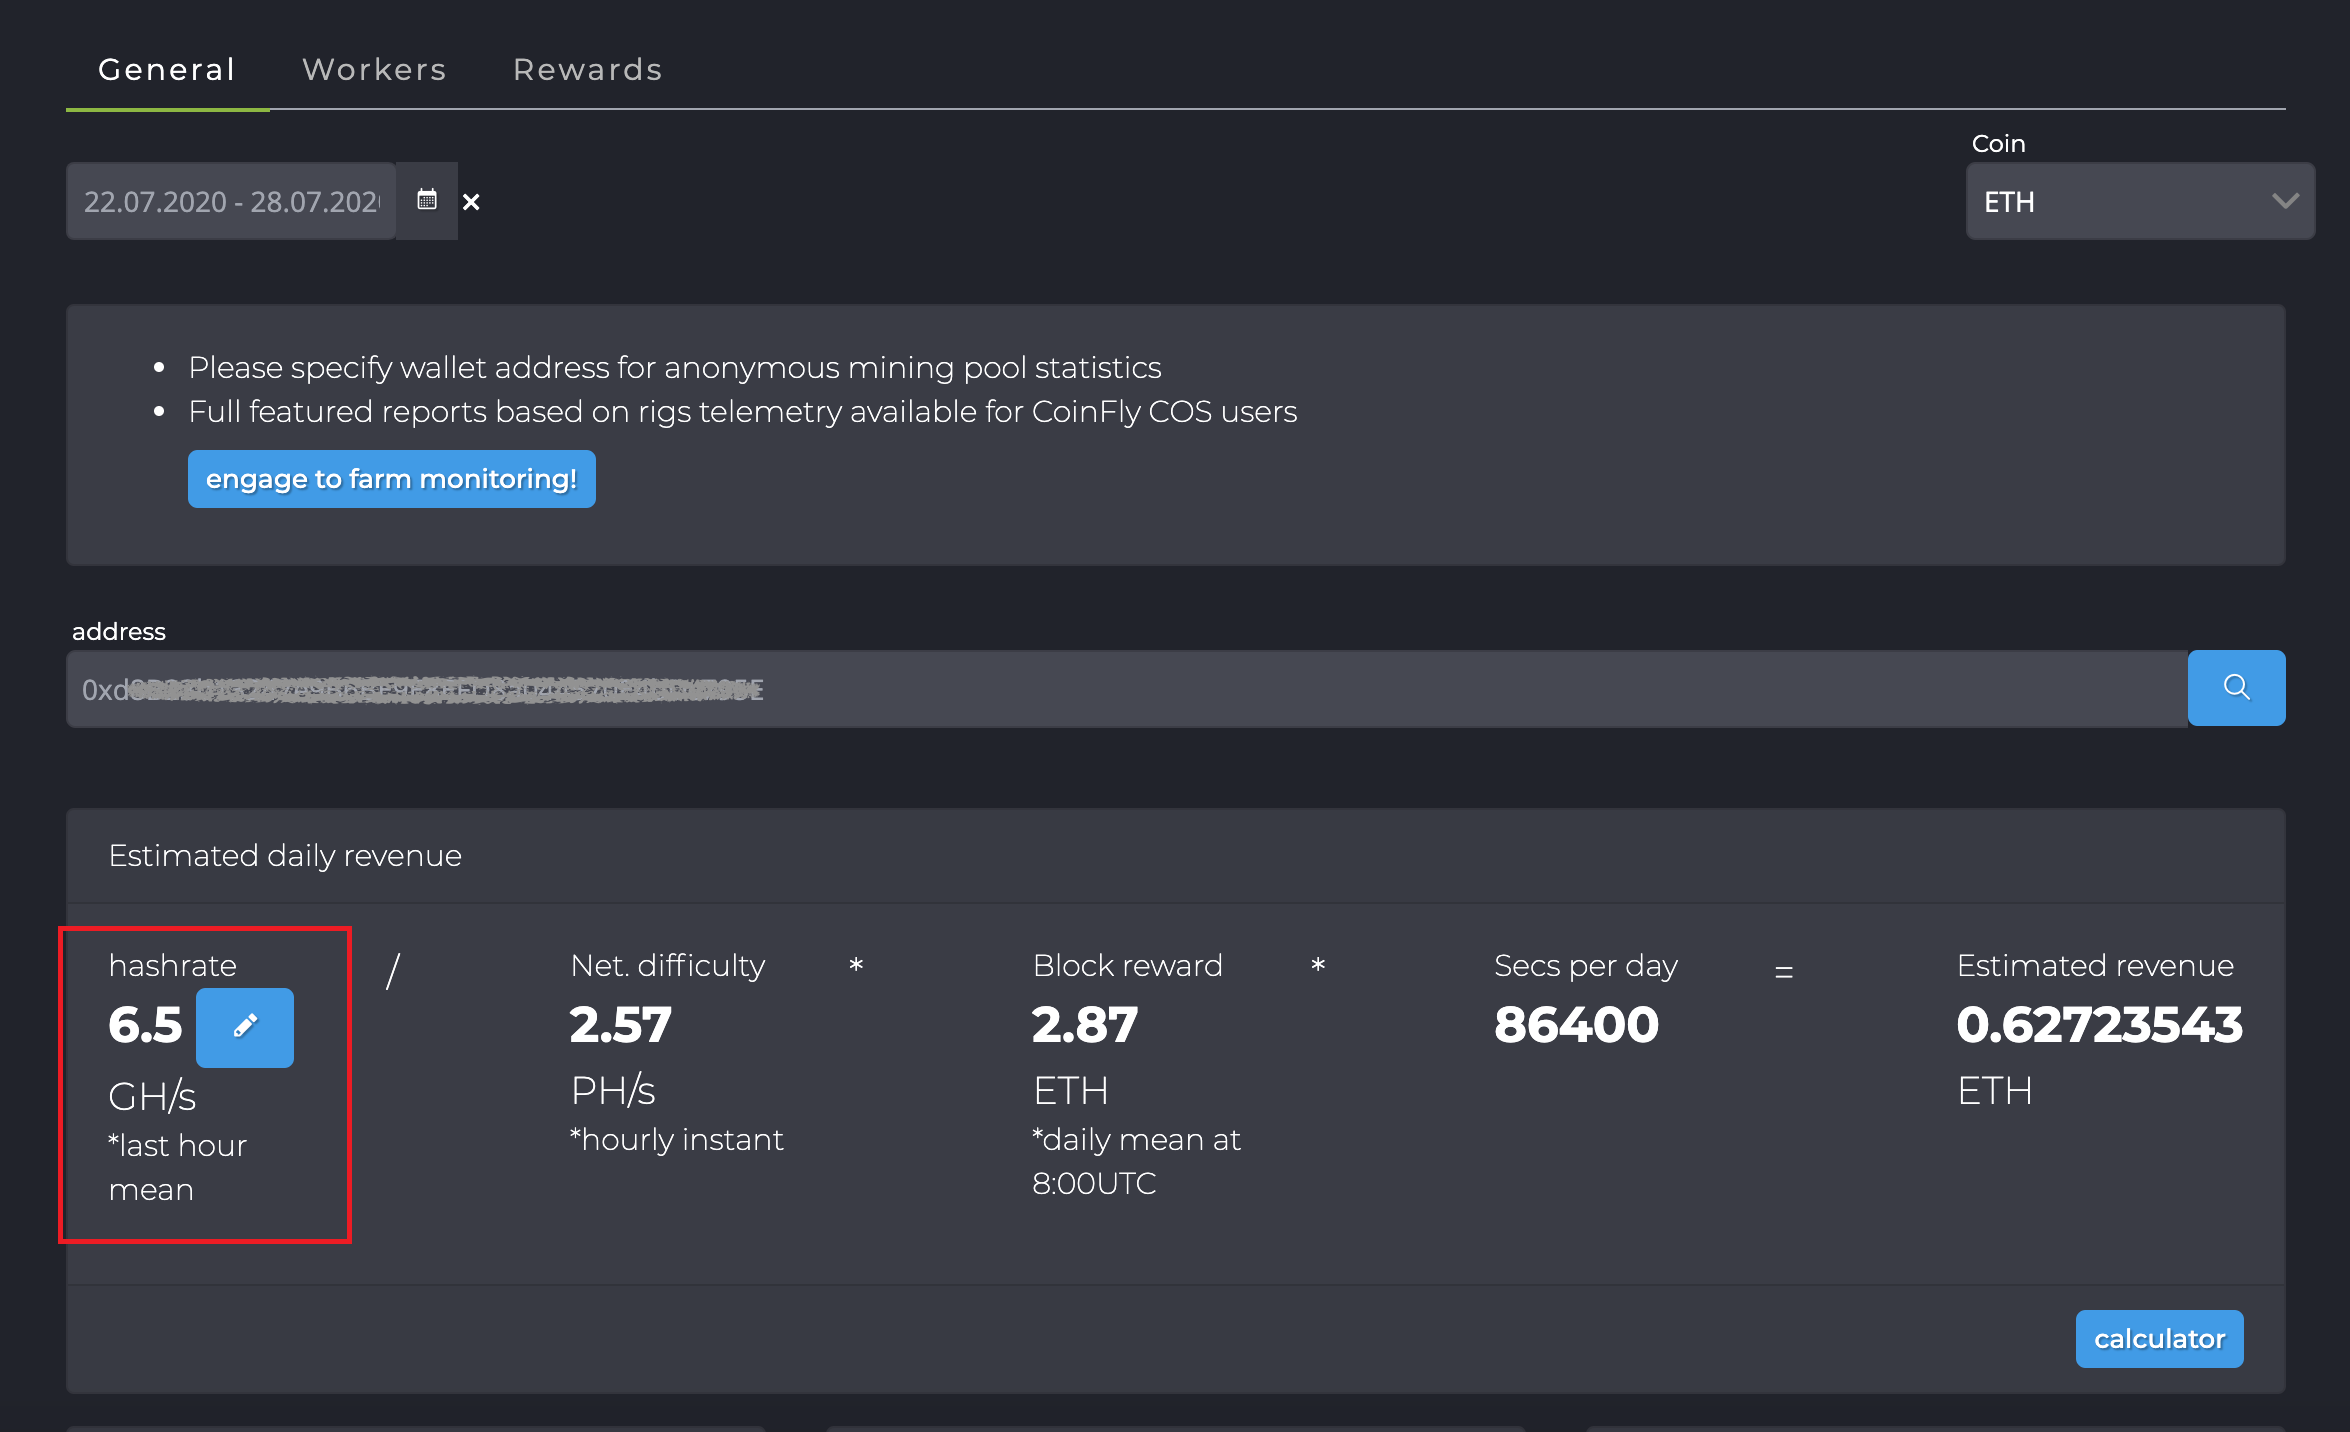Click the engage to farm monitoring button

point(391,479)
